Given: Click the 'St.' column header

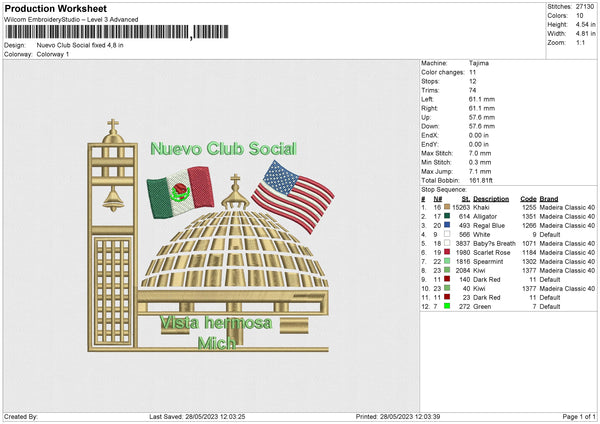Looking at the screenshot, I should pyautogui.click(x=466, y=199).
